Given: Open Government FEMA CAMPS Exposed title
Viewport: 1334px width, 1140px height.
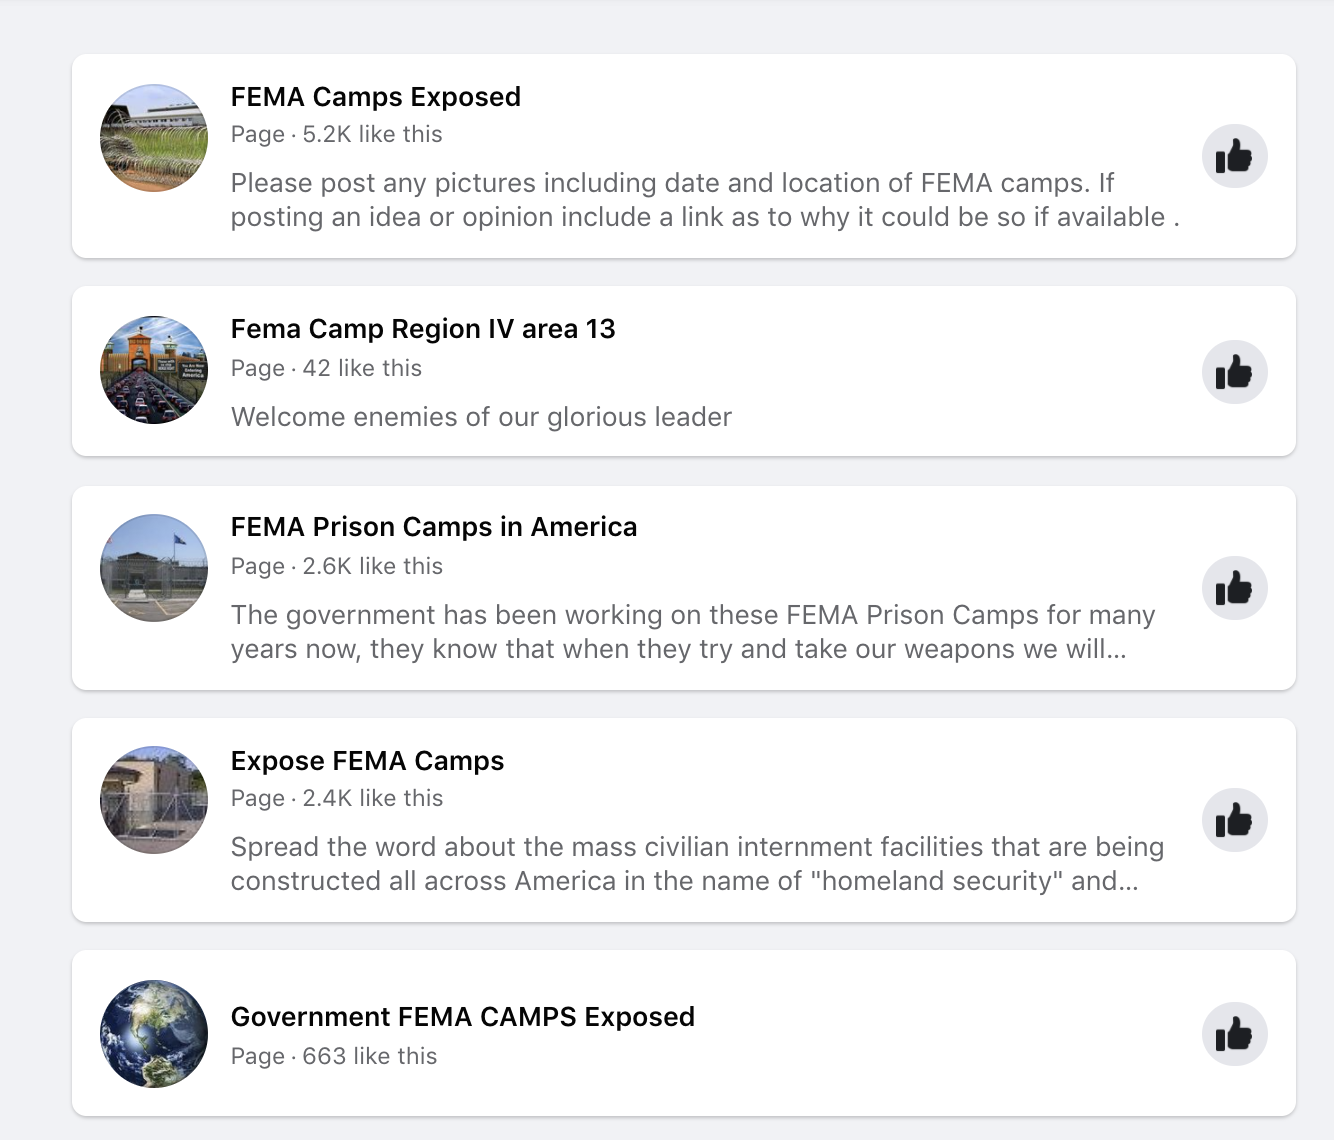Looking at the screenshot, I should 463,1017.
